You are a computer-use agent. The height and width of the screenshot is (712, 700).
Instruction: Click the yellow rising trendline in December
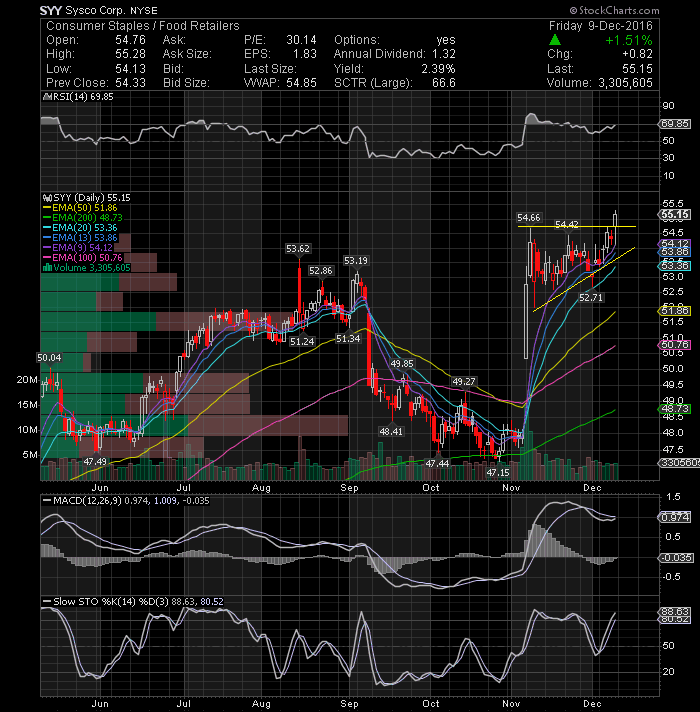pos(584,279)
